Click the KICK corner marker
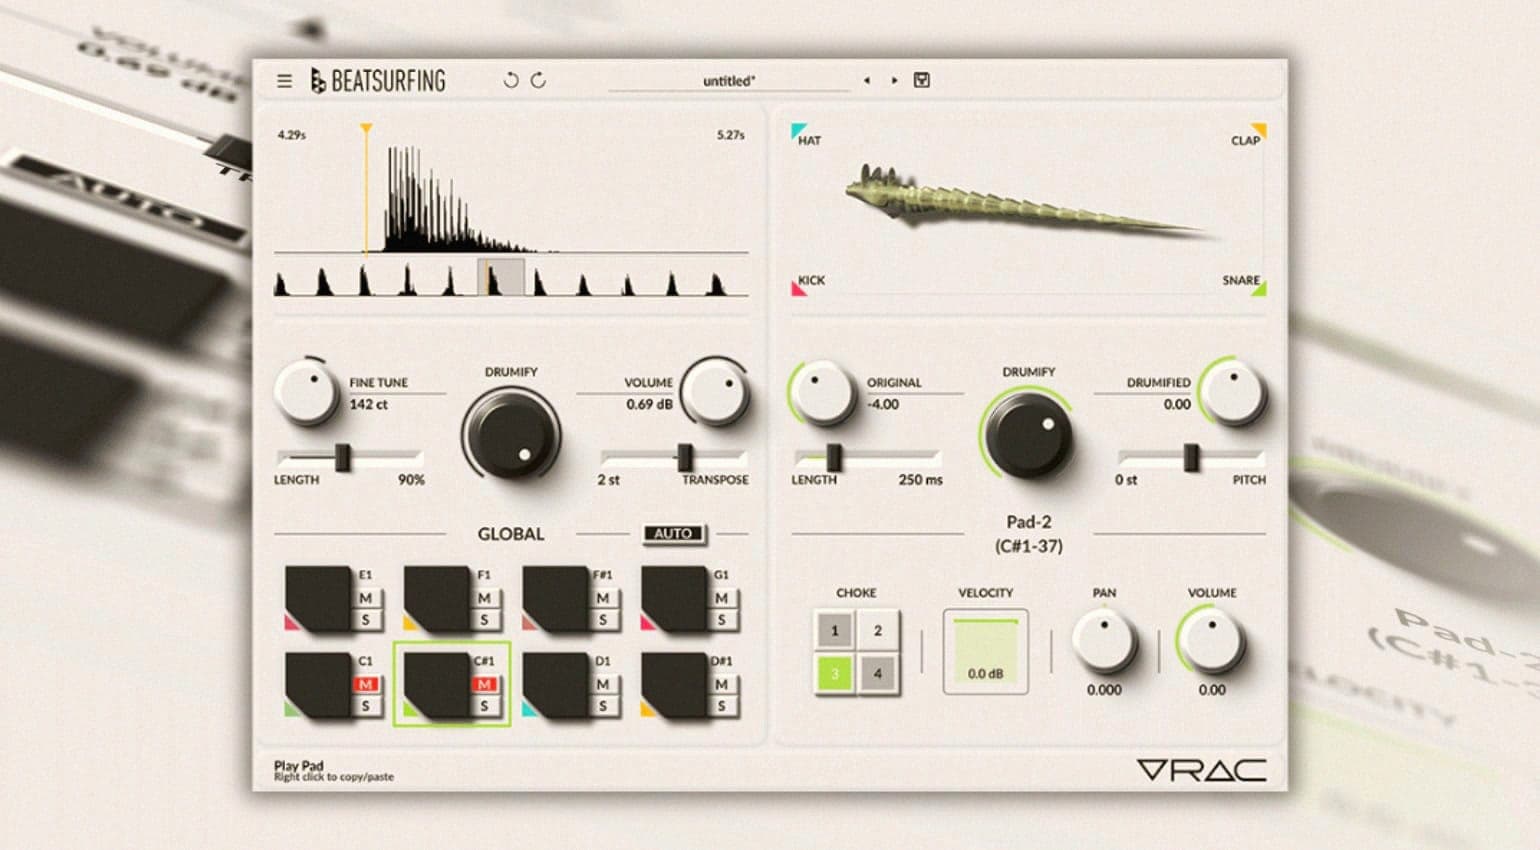 pyautogui.click(x=799, y=289)
